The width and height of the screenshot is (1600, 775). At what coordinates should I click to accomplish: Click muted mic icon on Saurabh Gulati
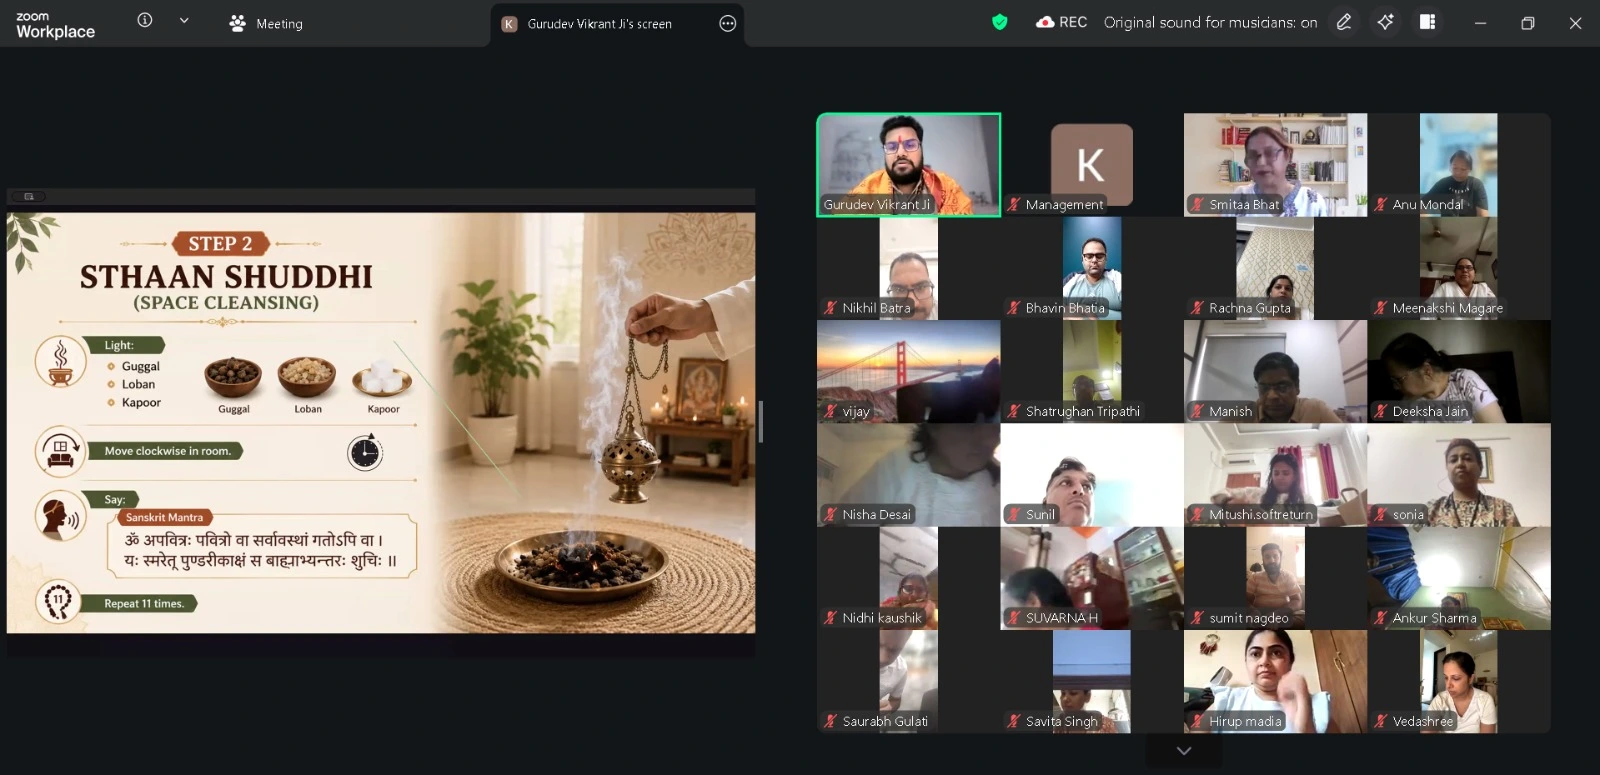(x=830, y=721)
